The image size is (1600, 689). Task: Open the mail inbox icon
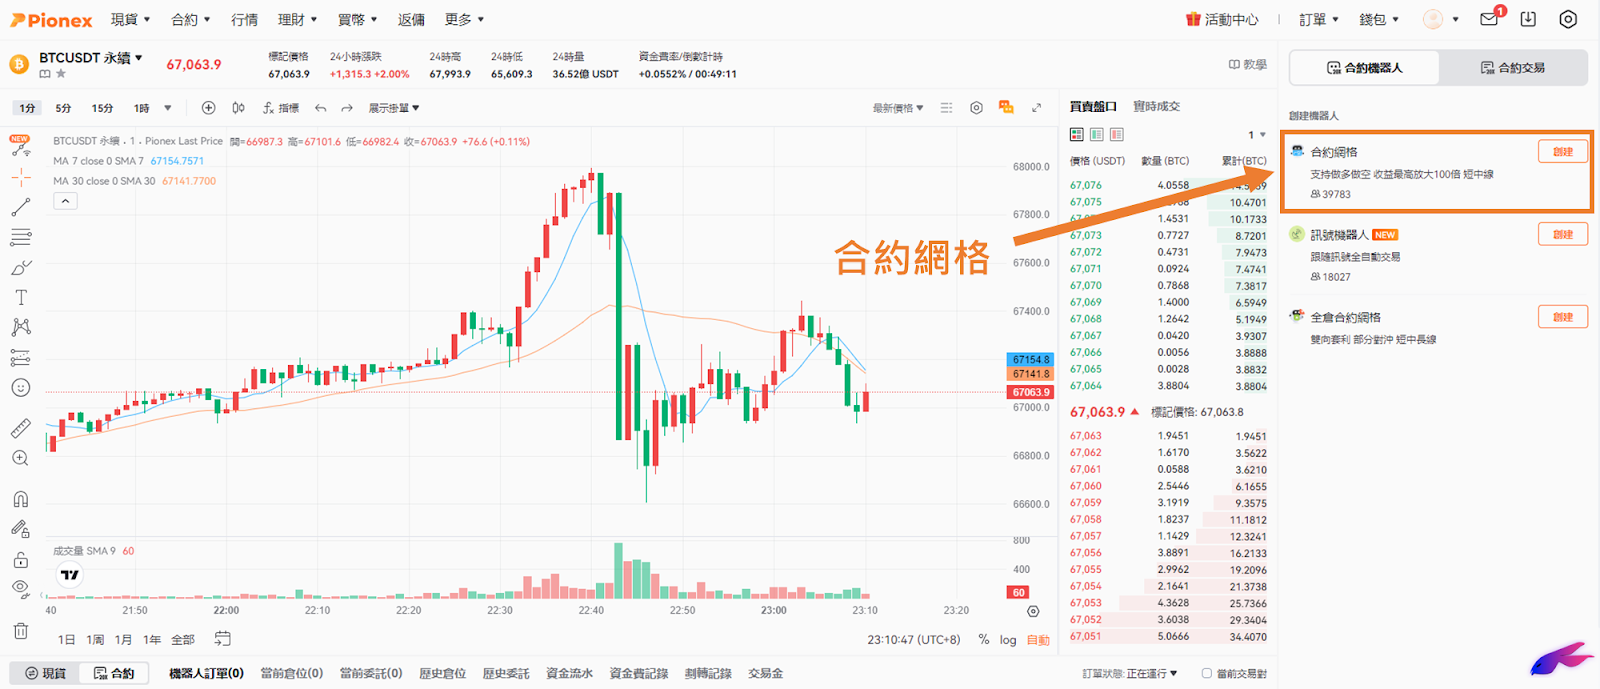(x=1489, y=19)
